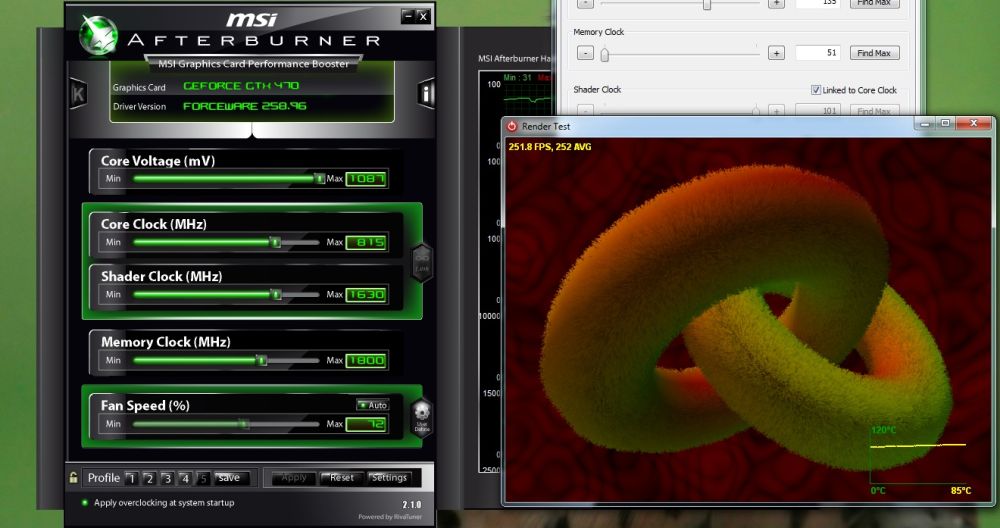Click the User Define fan gear icon
Screen dimensions: 1000x528
(x=422, y=416)
